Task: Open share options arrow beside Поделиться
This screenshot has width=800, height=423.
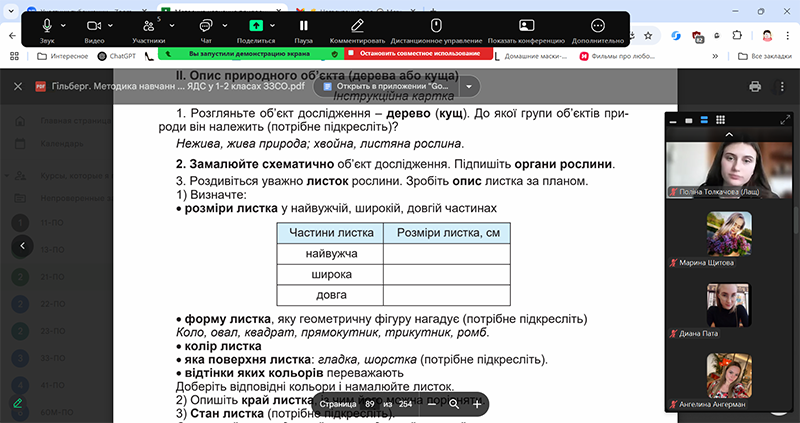Action: pyautogui.click(x=272, y=25)
